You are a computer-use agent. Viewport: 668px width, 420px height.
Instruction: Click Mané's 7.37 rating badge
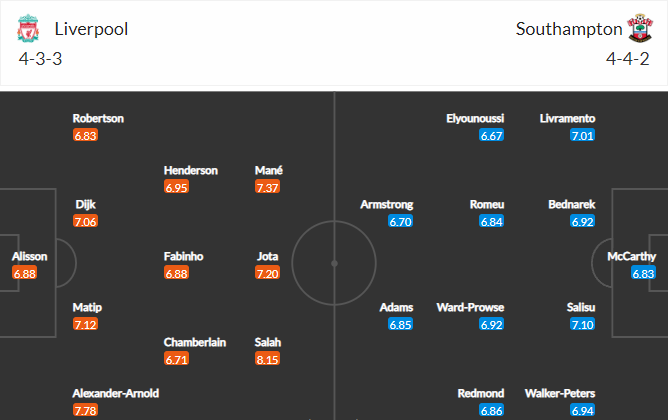tap(268, 187)
